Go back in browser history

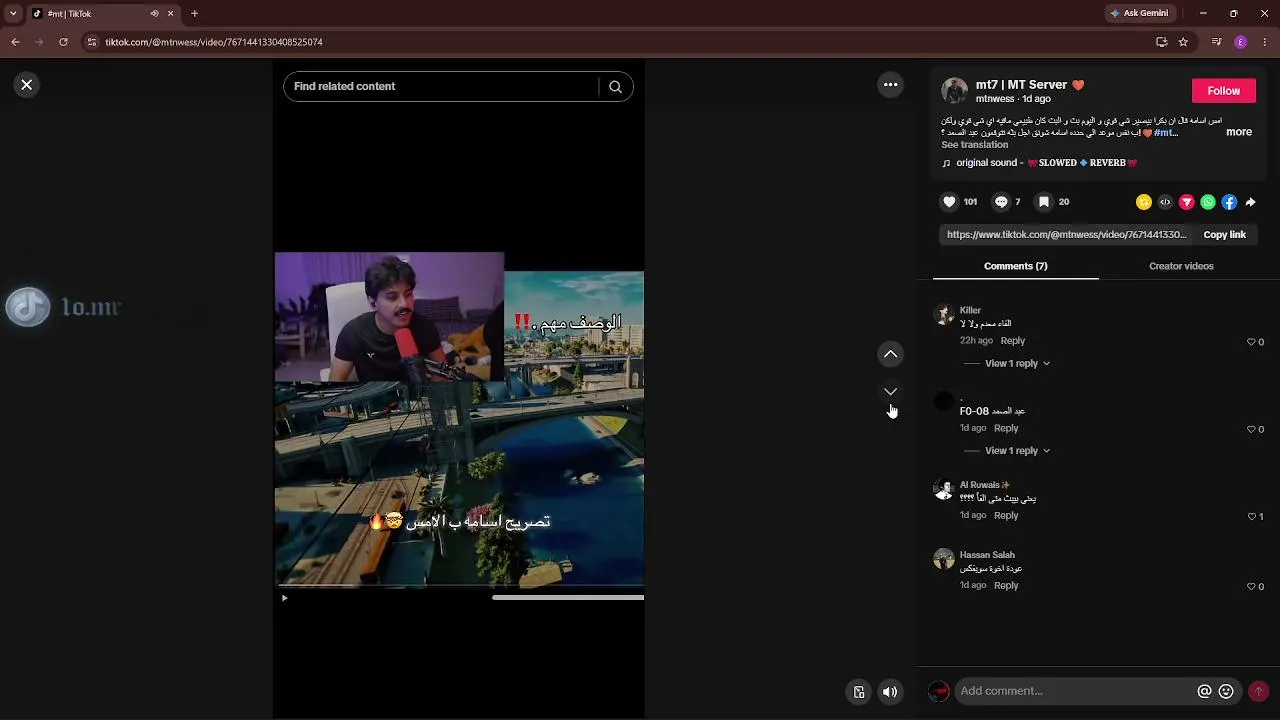(15, 42)
